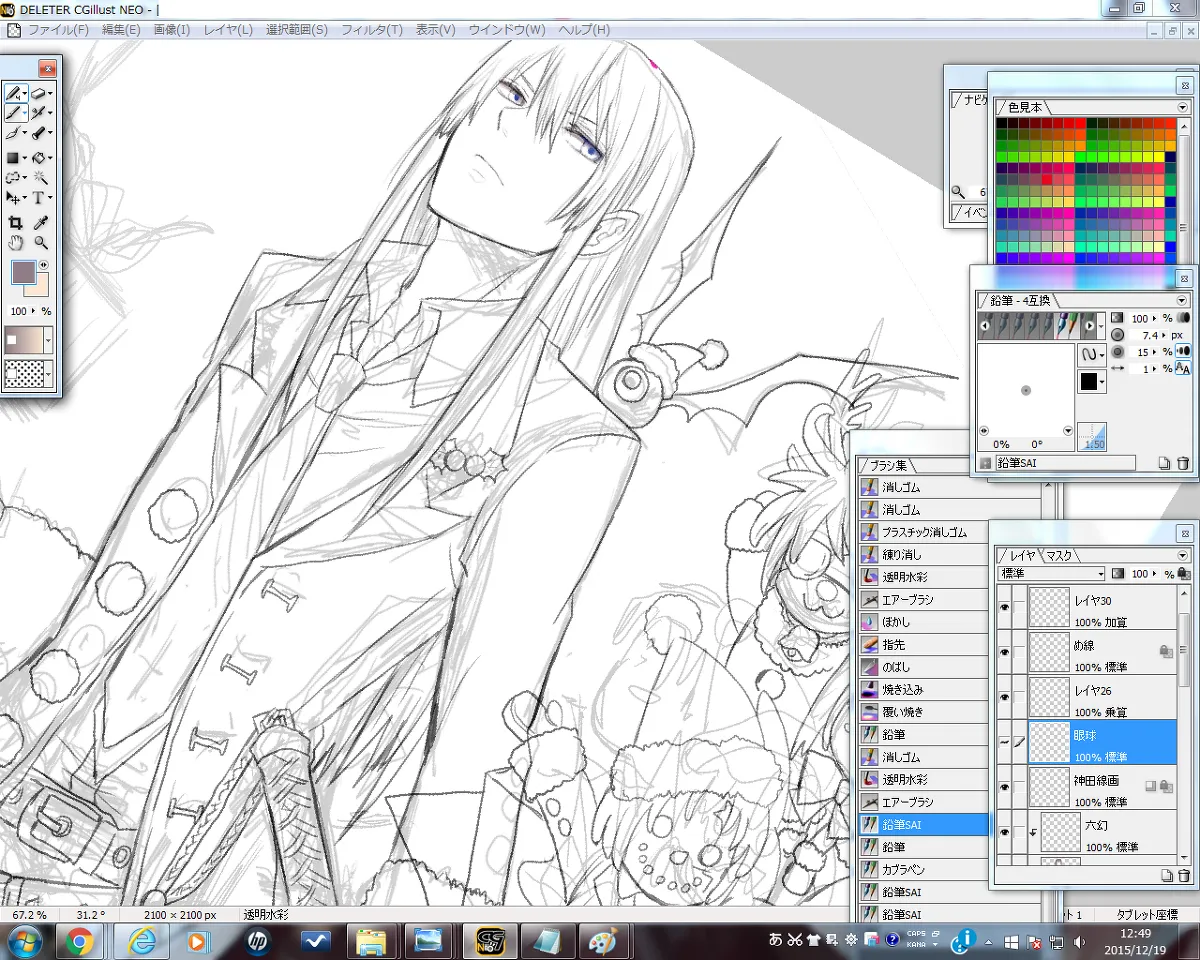This screenshot has height=960, width=1200.
Task: Create a new layer in layer panel
Action: (1166, 875)
